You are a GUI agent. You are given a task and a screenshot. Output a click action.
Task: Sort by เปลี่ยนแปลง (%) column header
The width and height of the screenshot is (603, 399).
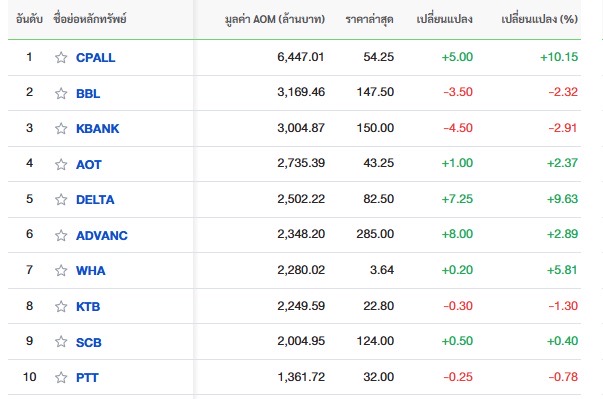pyautogui.click(x=540, y=19)
